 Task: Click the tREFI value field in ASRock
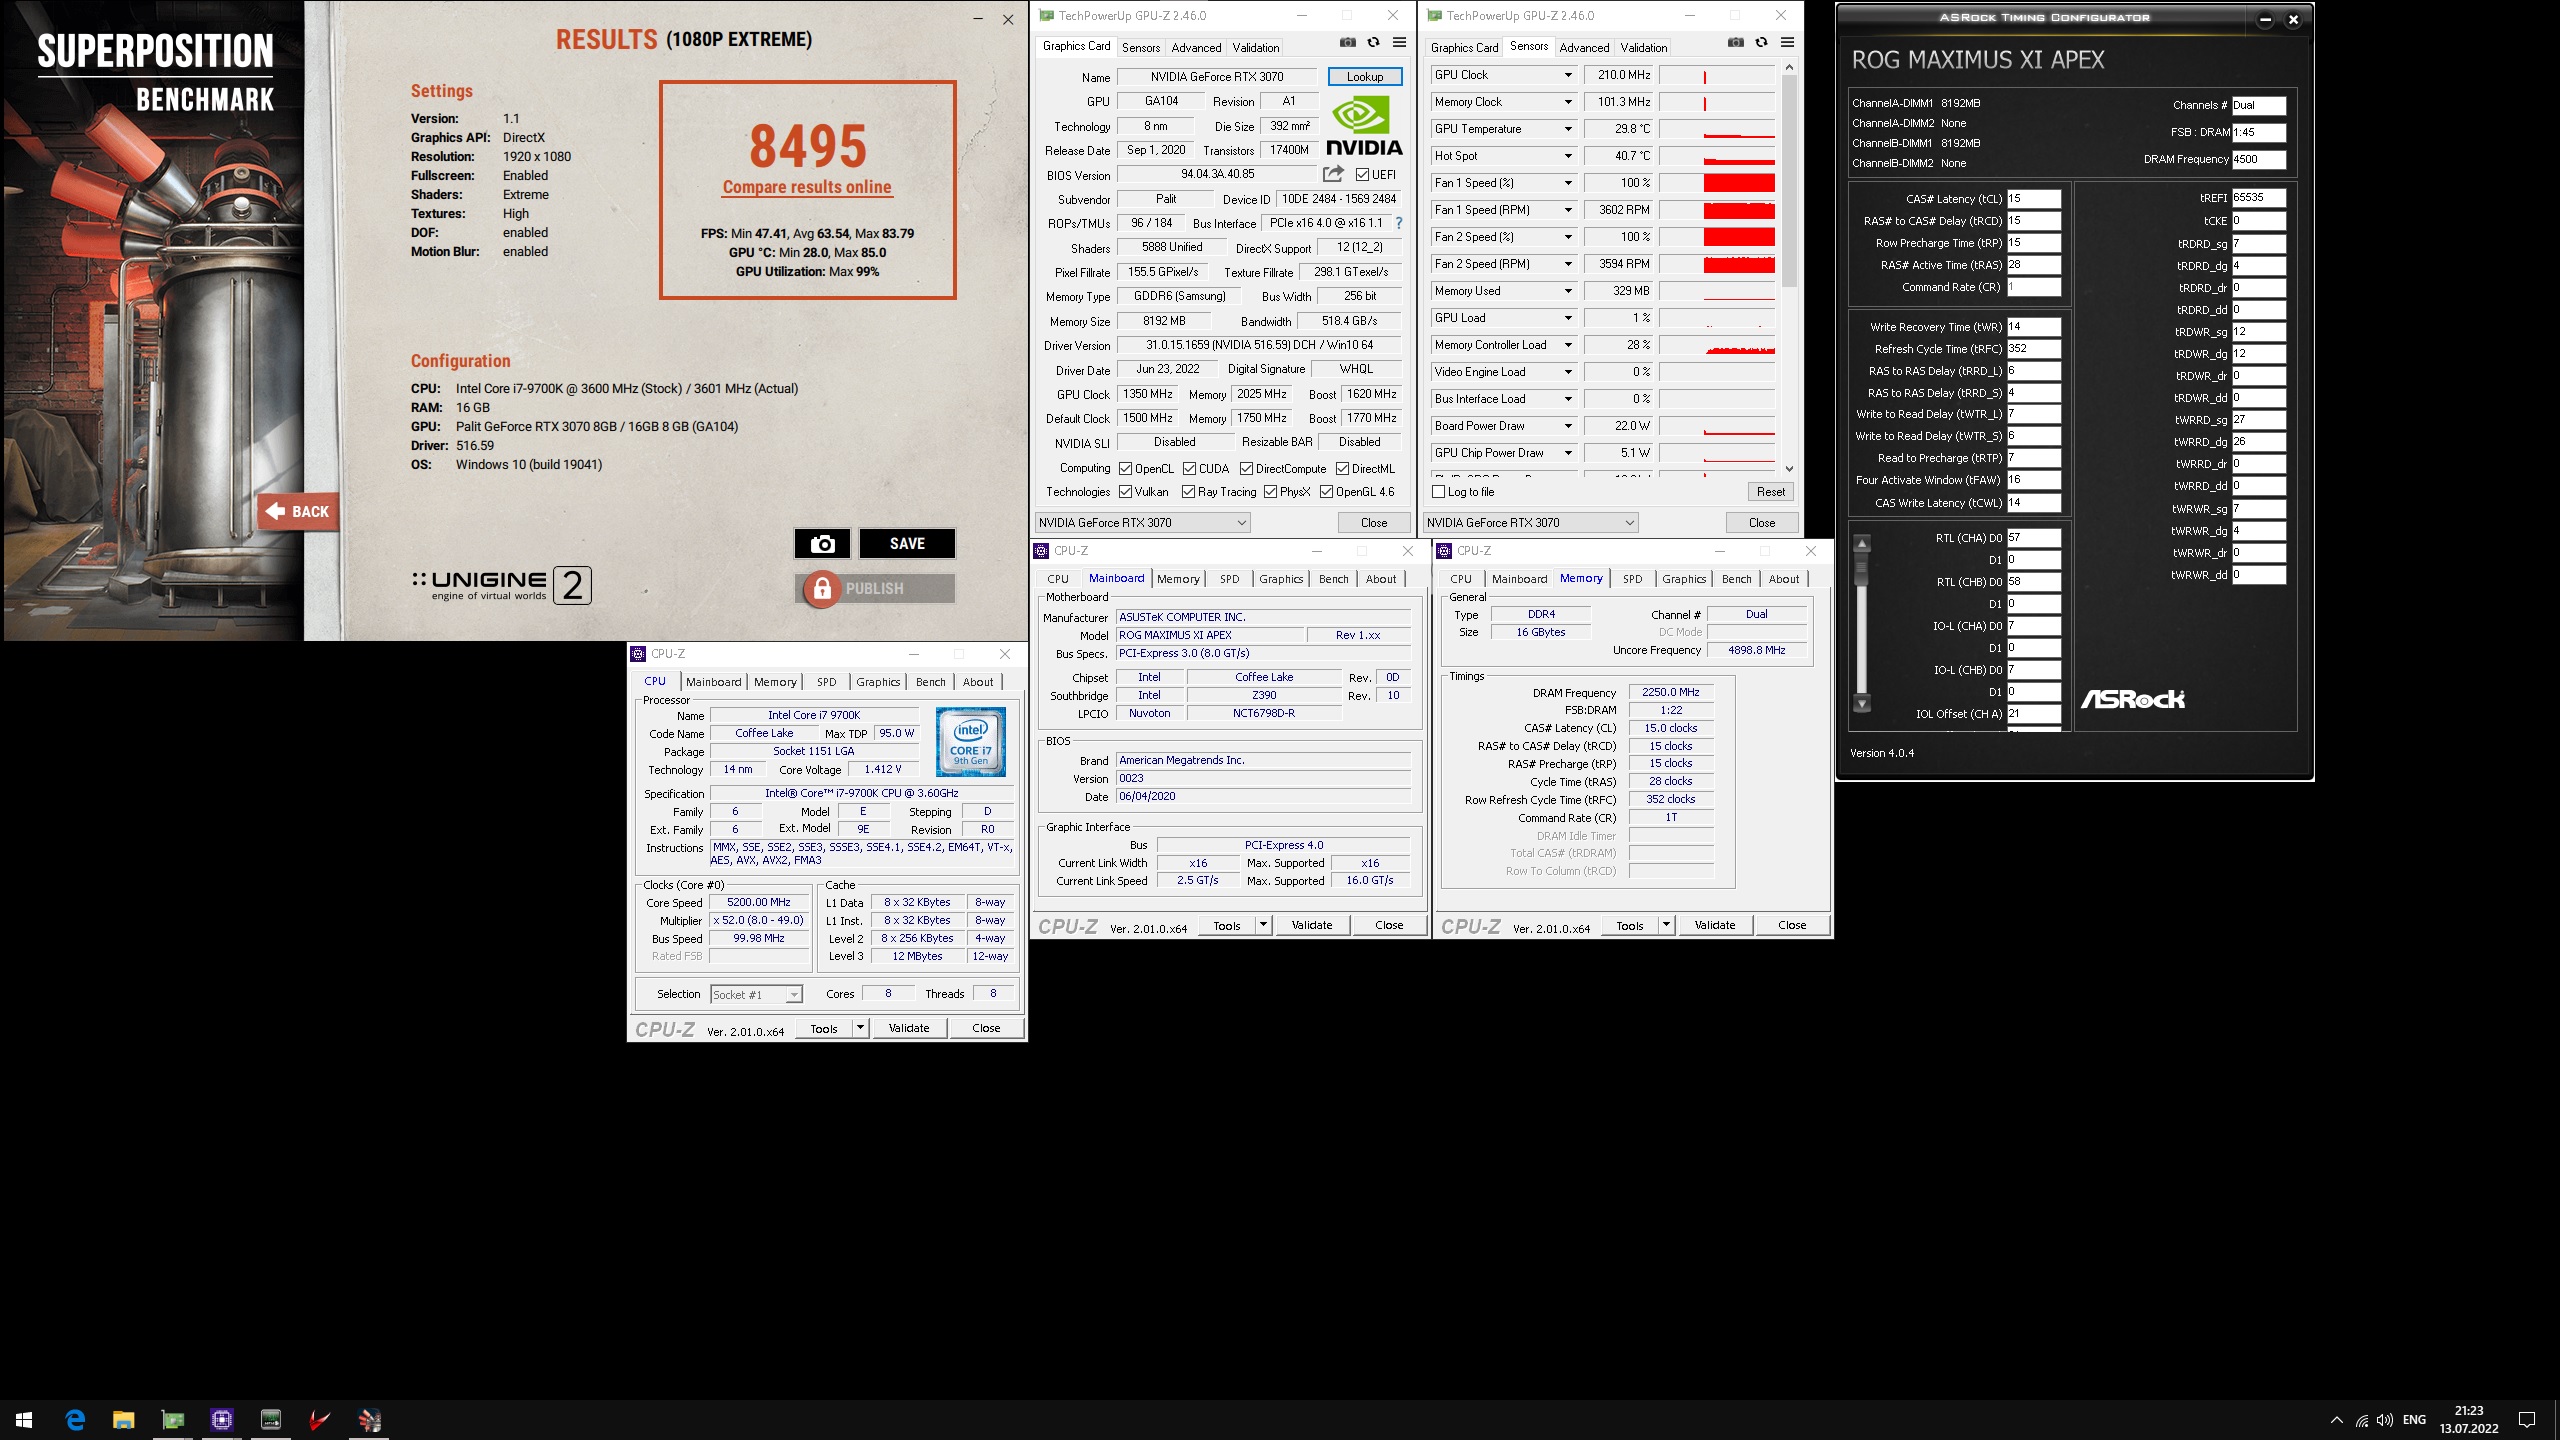pos(2258,198)
